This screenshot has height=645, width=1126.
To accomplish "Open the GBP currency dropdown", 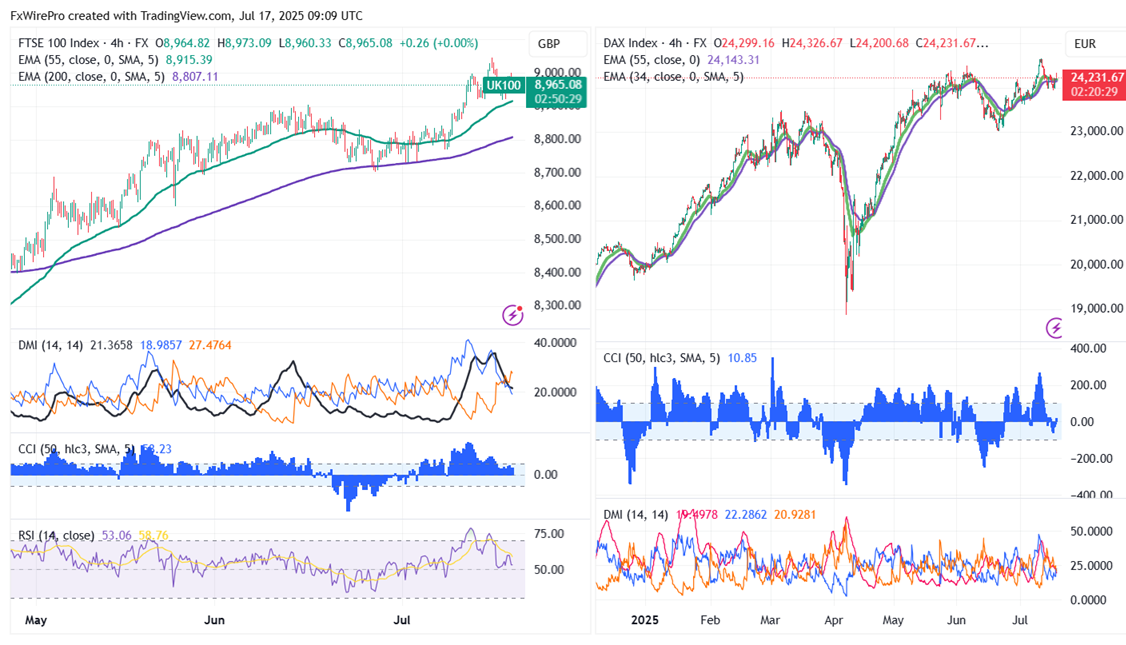I will pyautogui.click(x=549, y=43).
